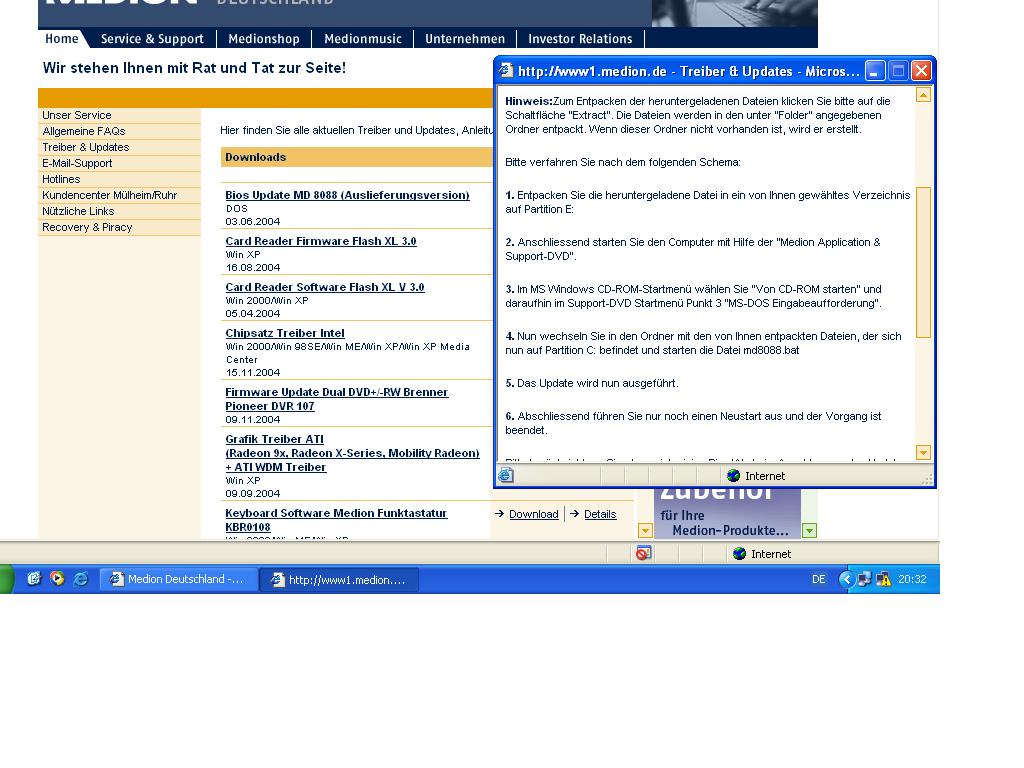Click the Downloads section header
1024x768 pixels.
click(x=356, y=157)
